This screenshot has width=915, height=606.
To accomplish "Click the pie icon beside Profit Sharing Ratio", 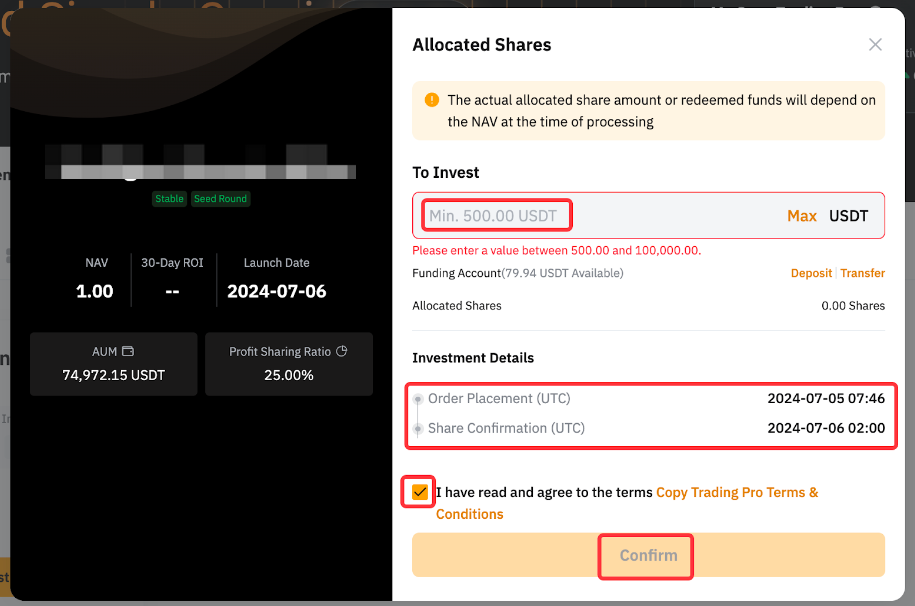I will click(341, 352).
